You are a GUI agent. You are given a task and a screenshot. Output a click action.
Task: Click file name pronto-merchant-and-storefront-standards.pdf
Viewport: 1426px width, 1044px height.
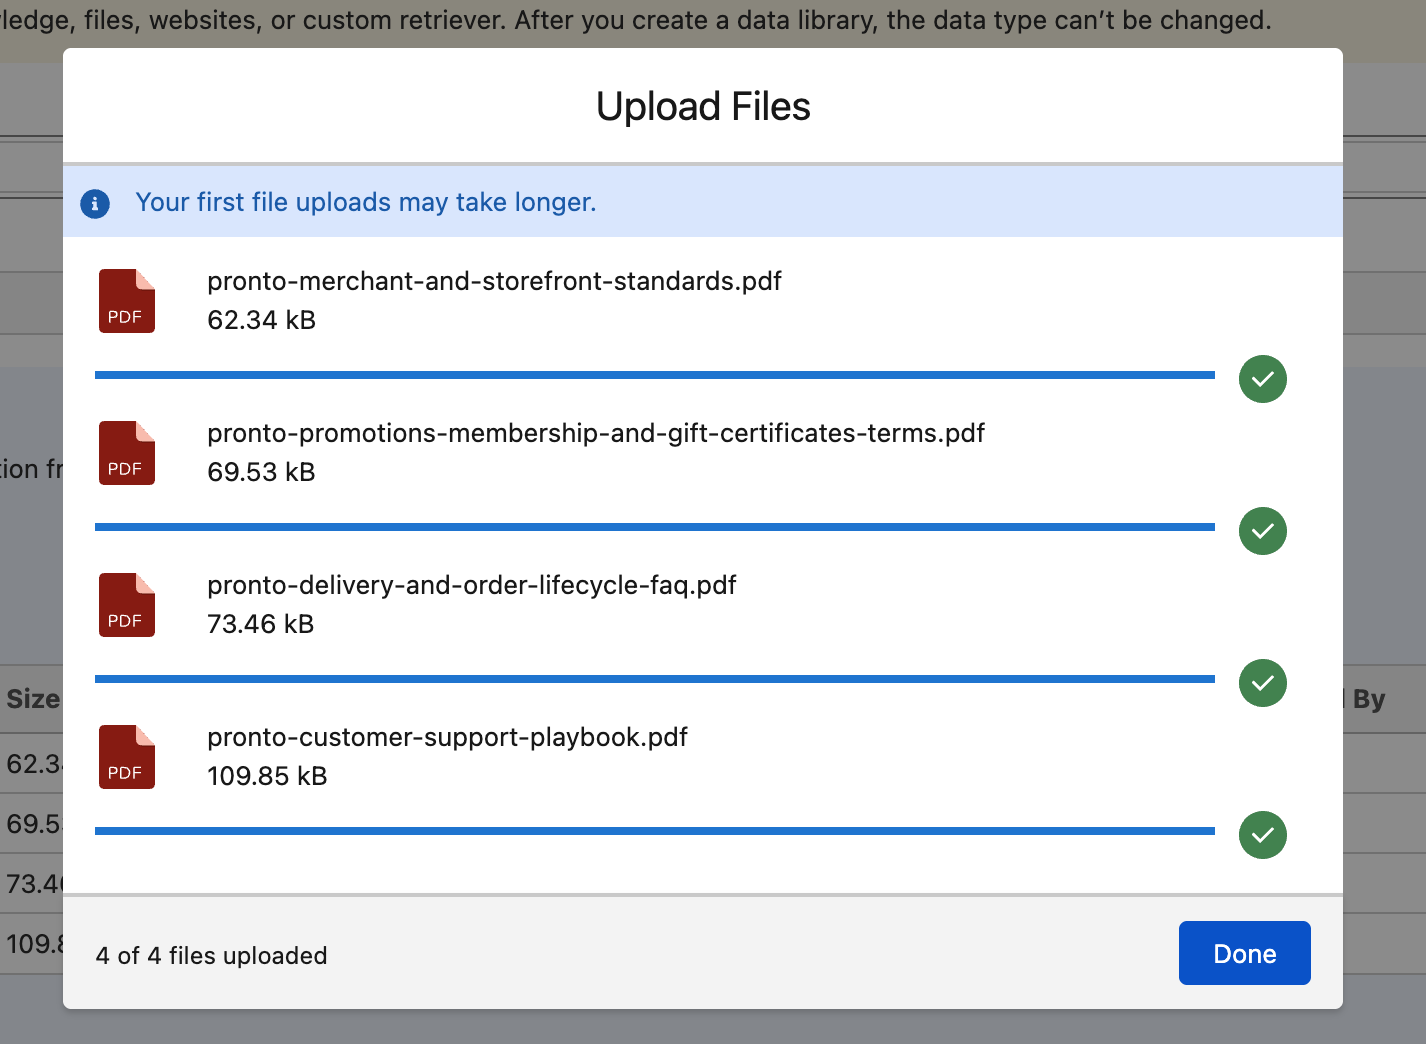pos(494,281)
